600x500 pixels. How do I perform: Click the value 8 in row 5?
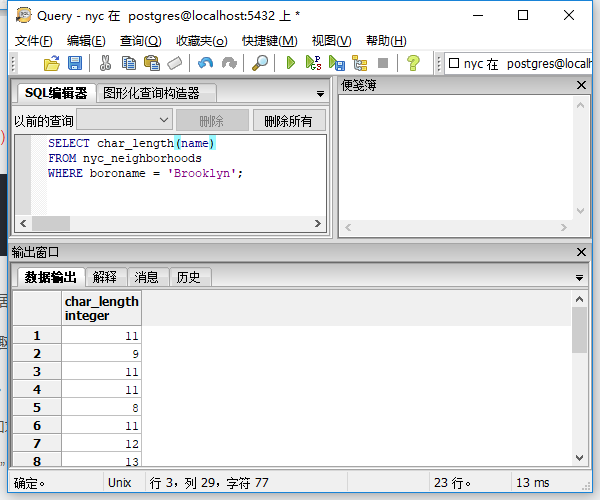[101, 407]
